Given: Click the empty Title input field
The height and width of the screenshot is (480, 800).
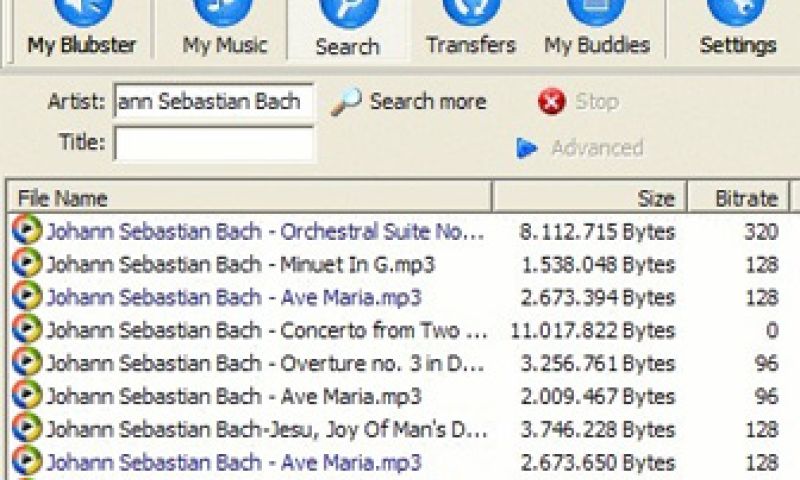Looking at the screenshot, I should 214,143.
